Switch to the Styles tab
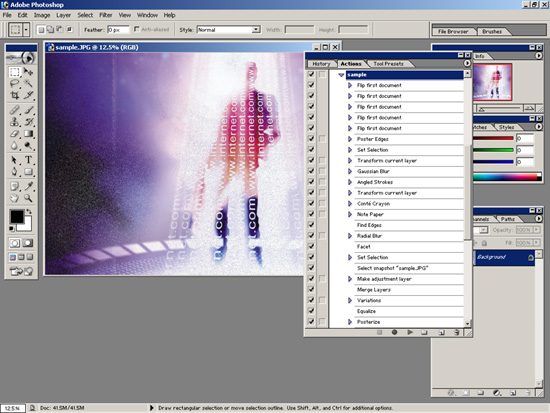The image size is (550, 413). [x=507, y=127]
